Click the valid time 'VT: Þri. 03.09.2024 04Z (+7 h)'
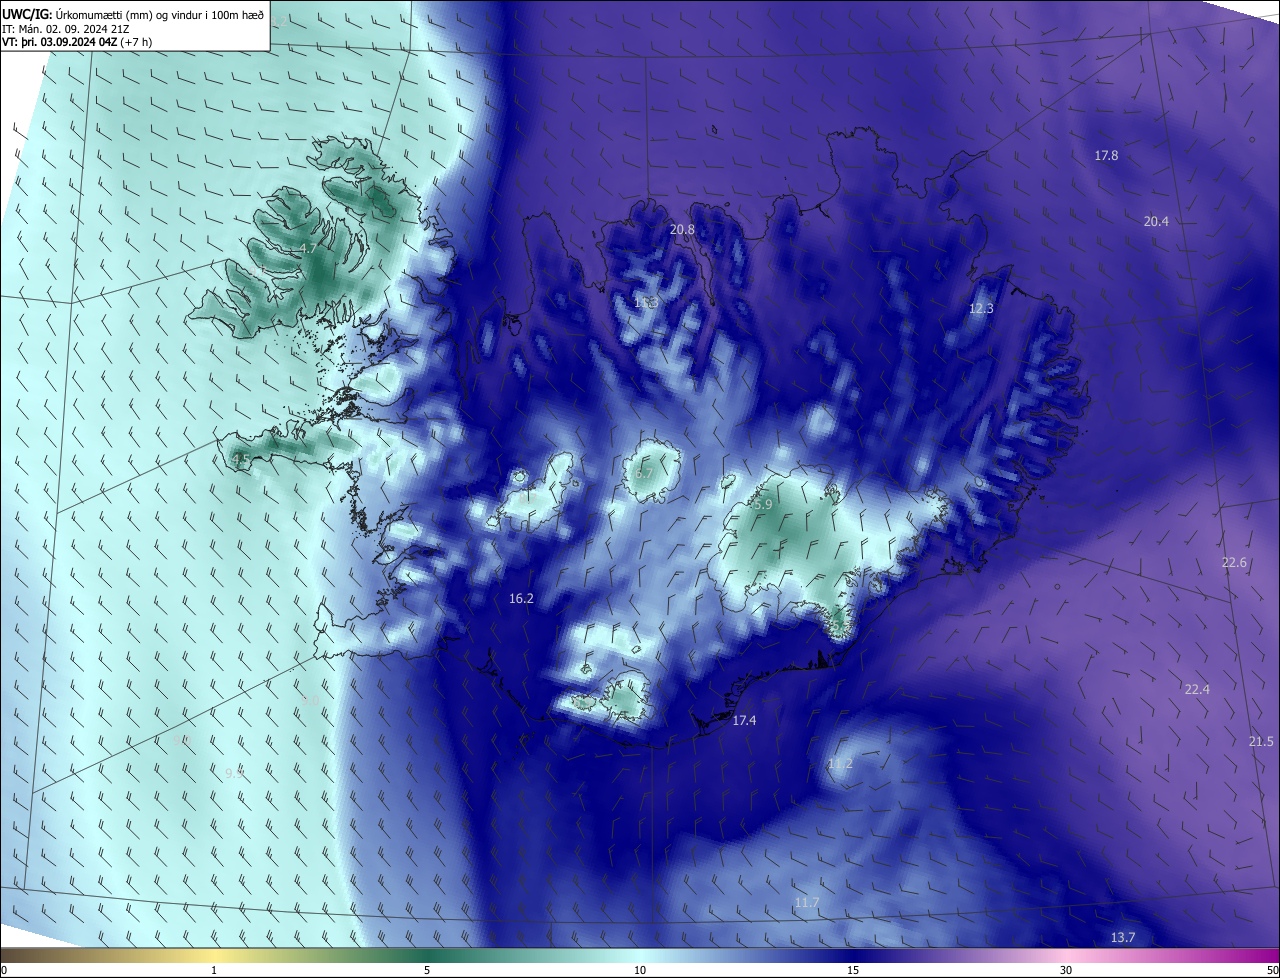The height and width of the screenshot is (978, 1280). pos(77,42)
